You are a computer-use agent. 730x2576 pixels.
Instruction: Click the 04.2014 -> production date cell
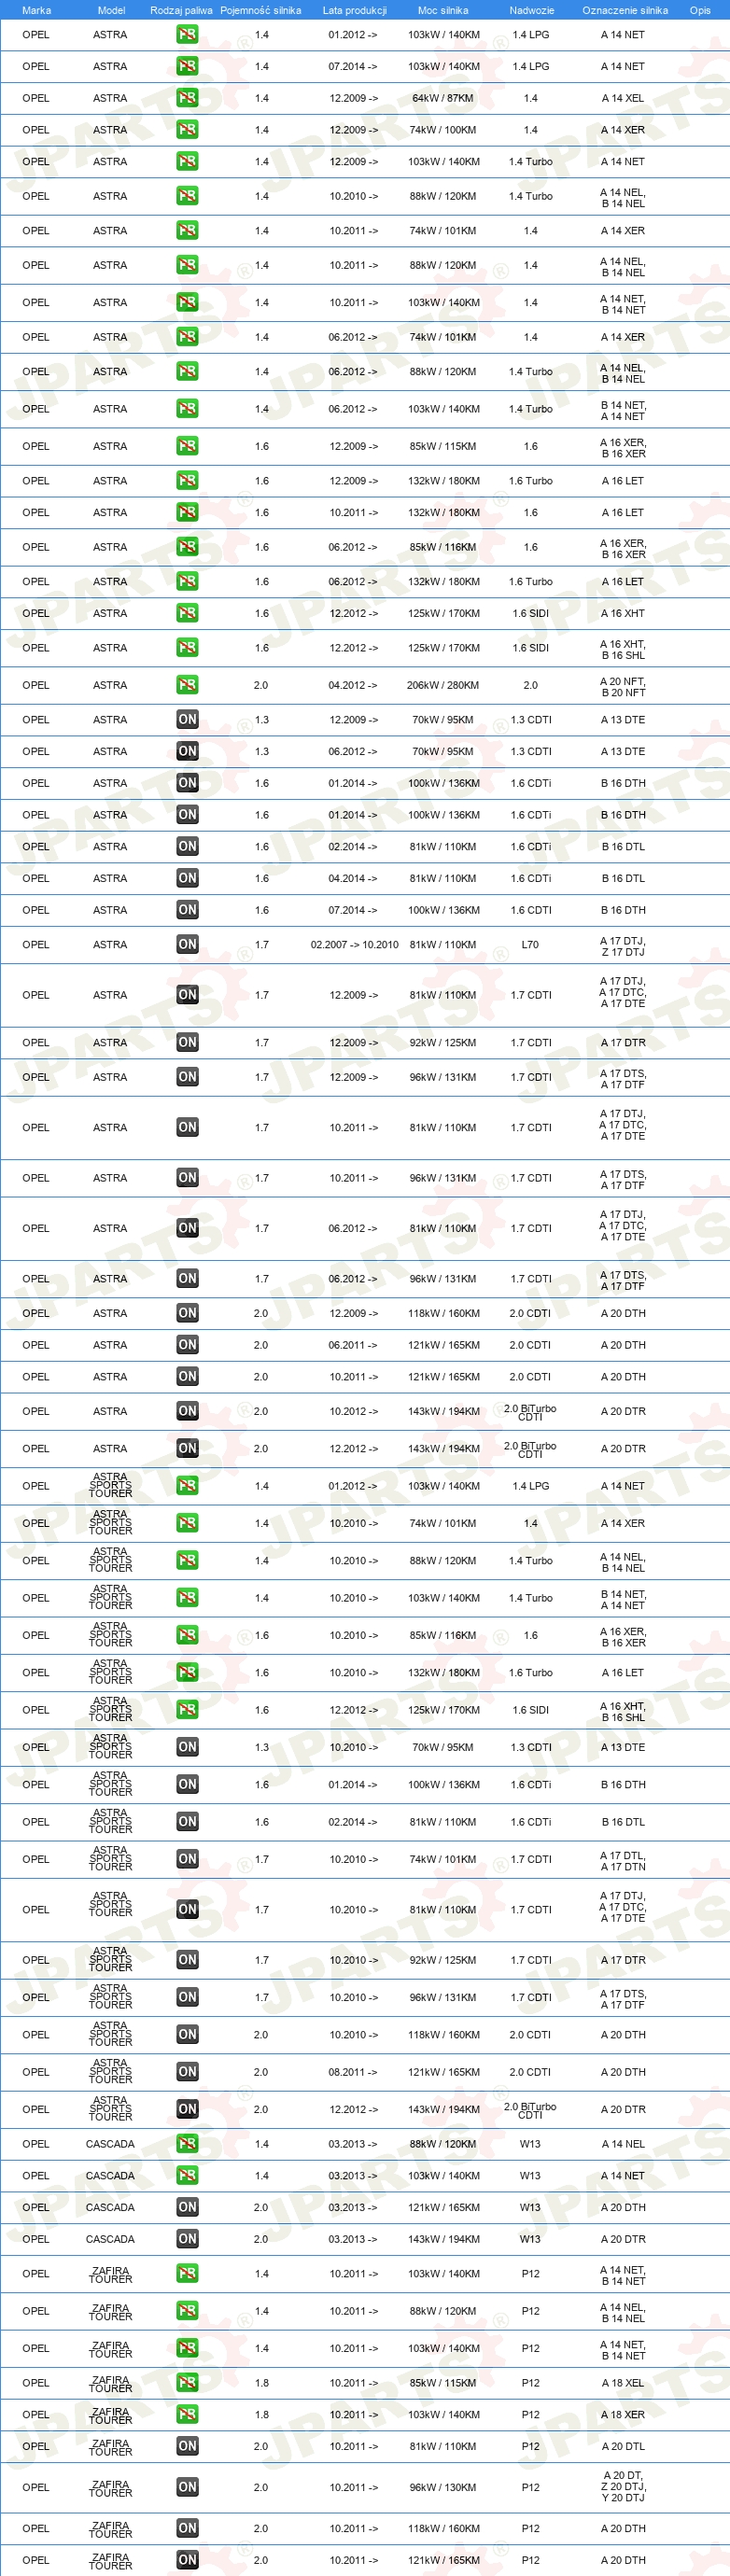pos(353,878)
